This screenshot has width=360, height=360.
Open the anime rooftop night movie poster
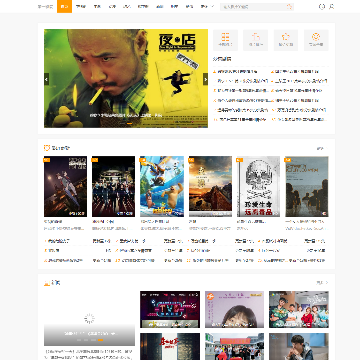pos(65,187)
